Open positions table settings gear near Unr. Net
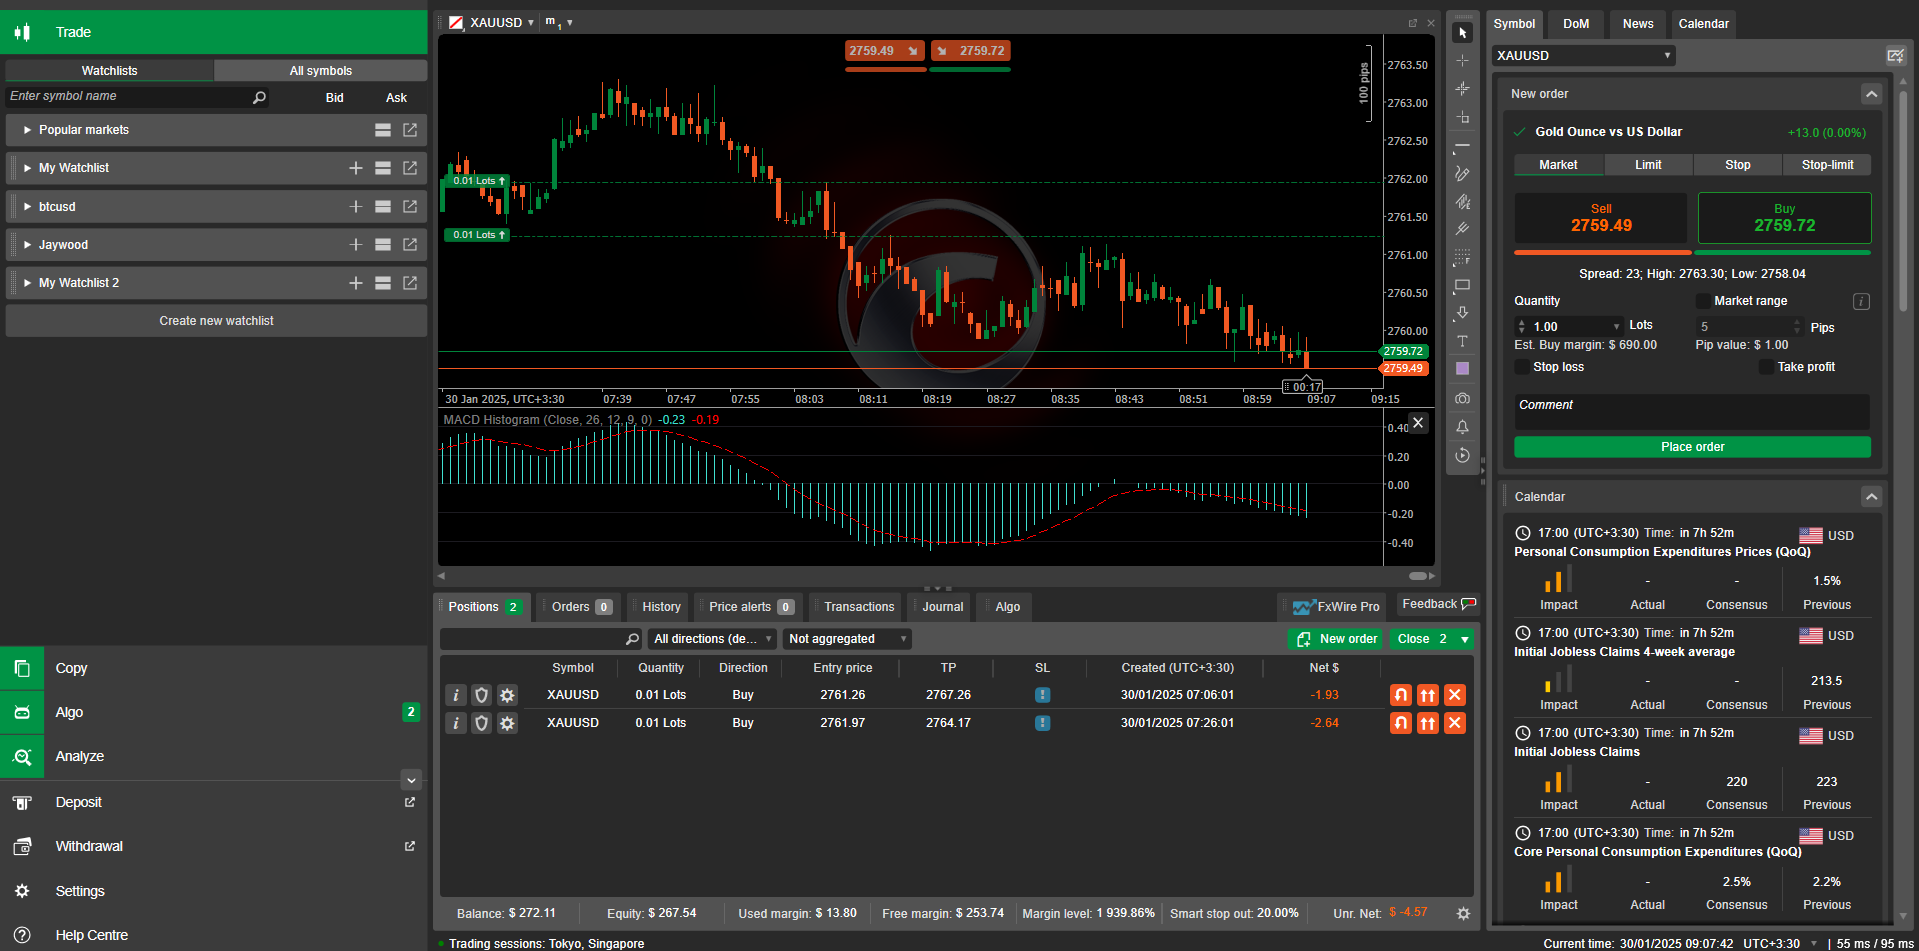The image size is (1919, 951). [x=1463, y=914]
